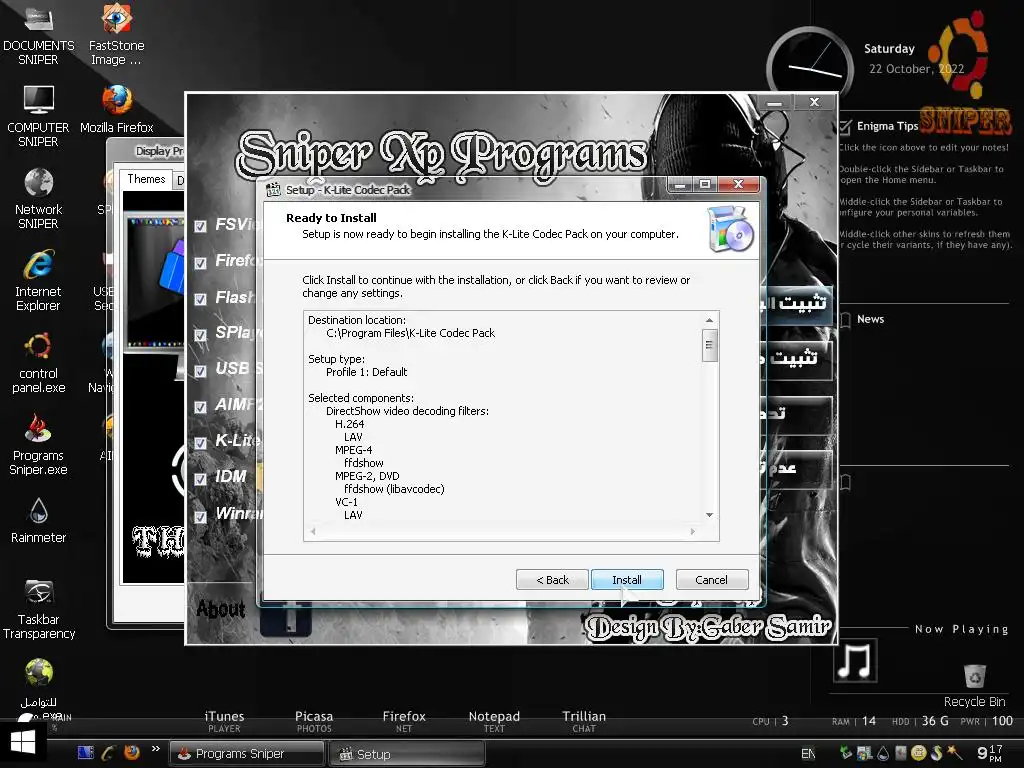Open Taskbar Transparency desktop icon
Image resolution: width=1024 pixels, height=768 pixels.
(x=39, y=609)
